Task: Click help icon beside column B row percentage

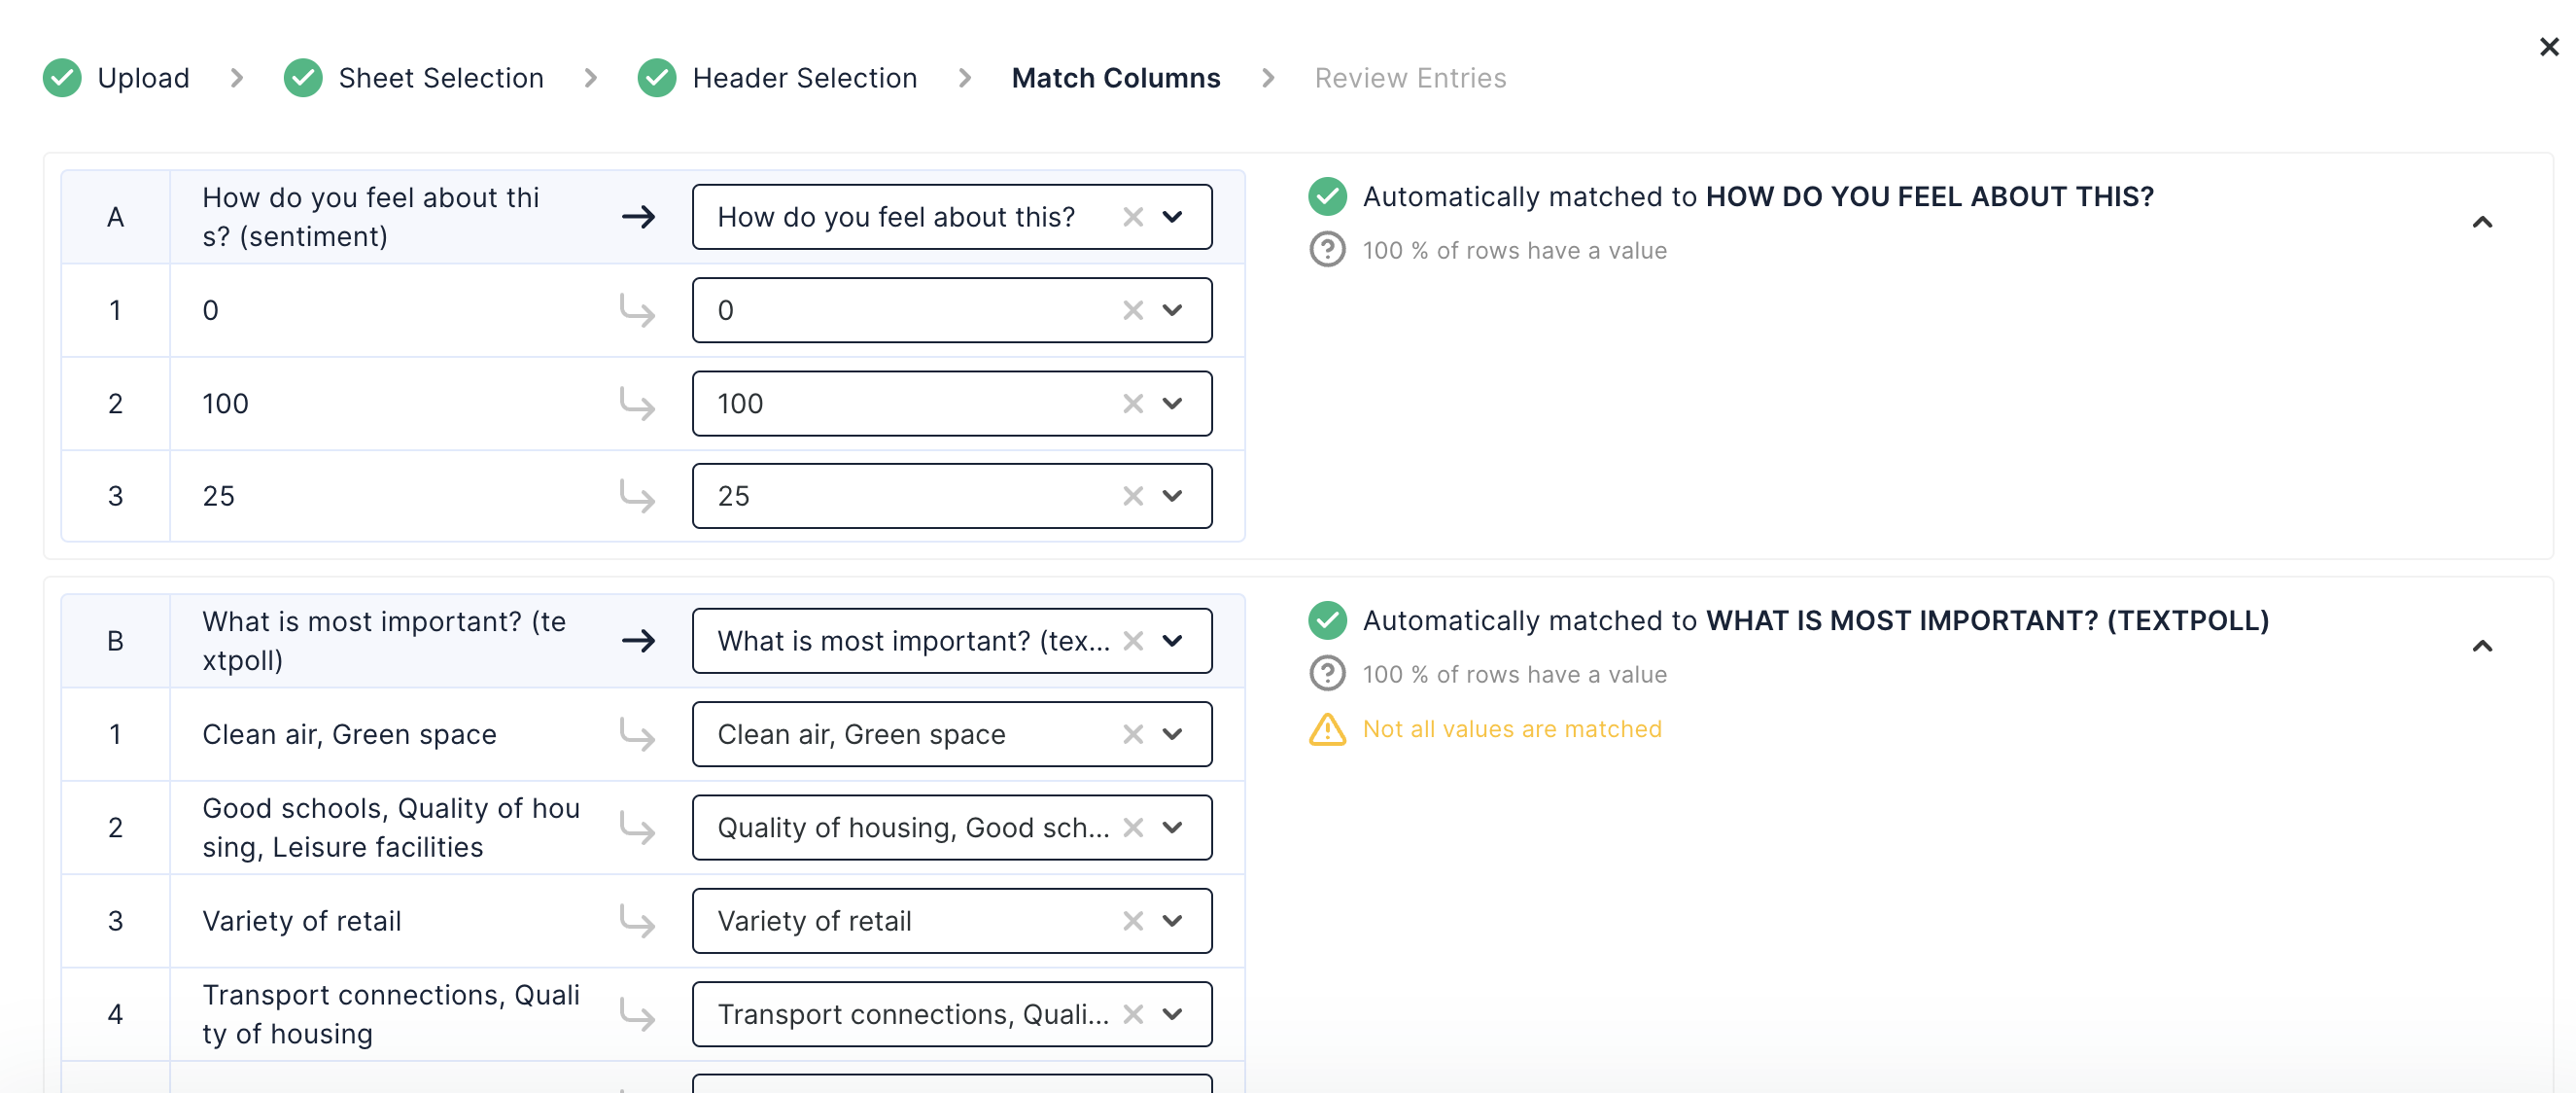Action: click(1327, 674)
